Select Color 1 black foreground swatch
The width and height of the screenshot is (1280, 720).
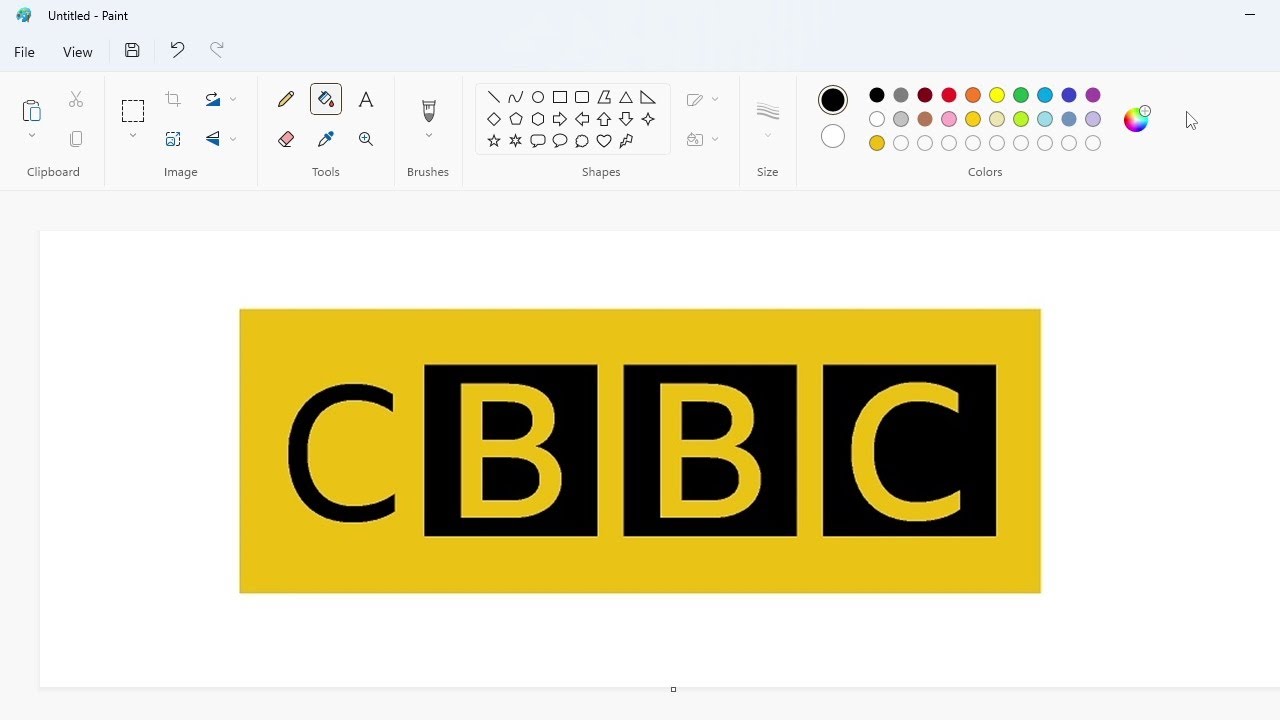click(833, 100)
